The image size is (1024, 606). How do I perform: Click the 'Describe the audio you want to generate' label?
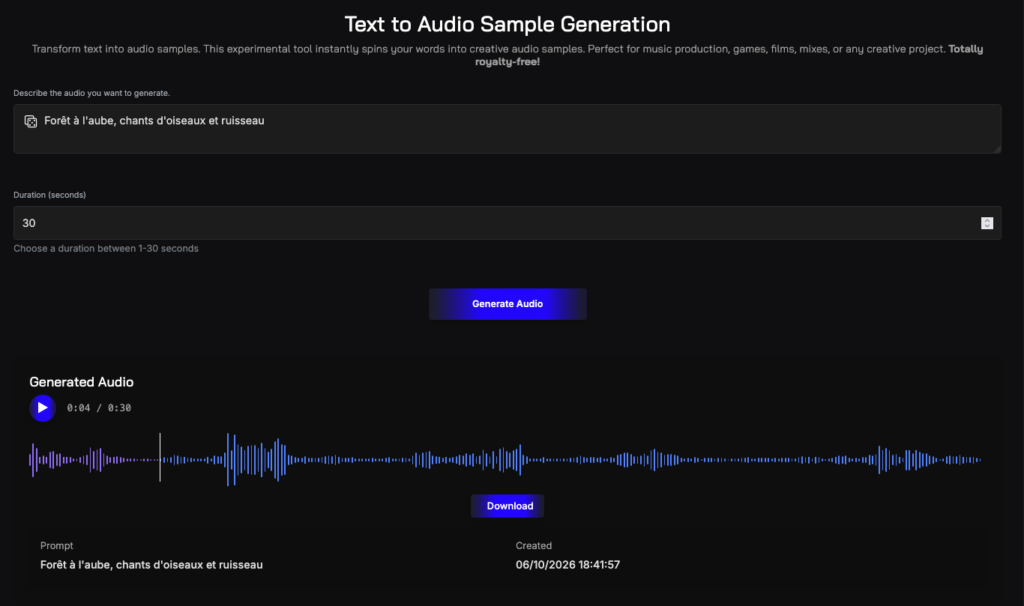pyautogui.click(x=91, y=93)
